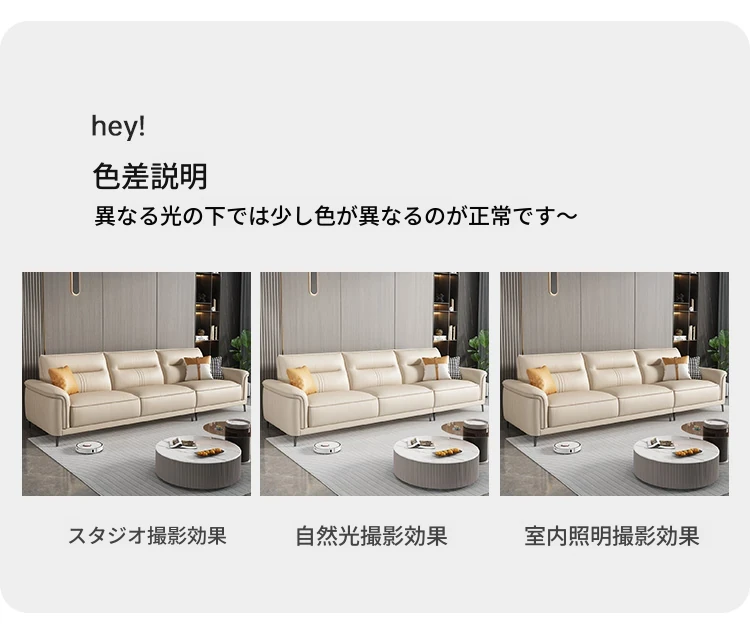750x630 pixels.
Task: Click the hey! text
Action: click(118, 126)
